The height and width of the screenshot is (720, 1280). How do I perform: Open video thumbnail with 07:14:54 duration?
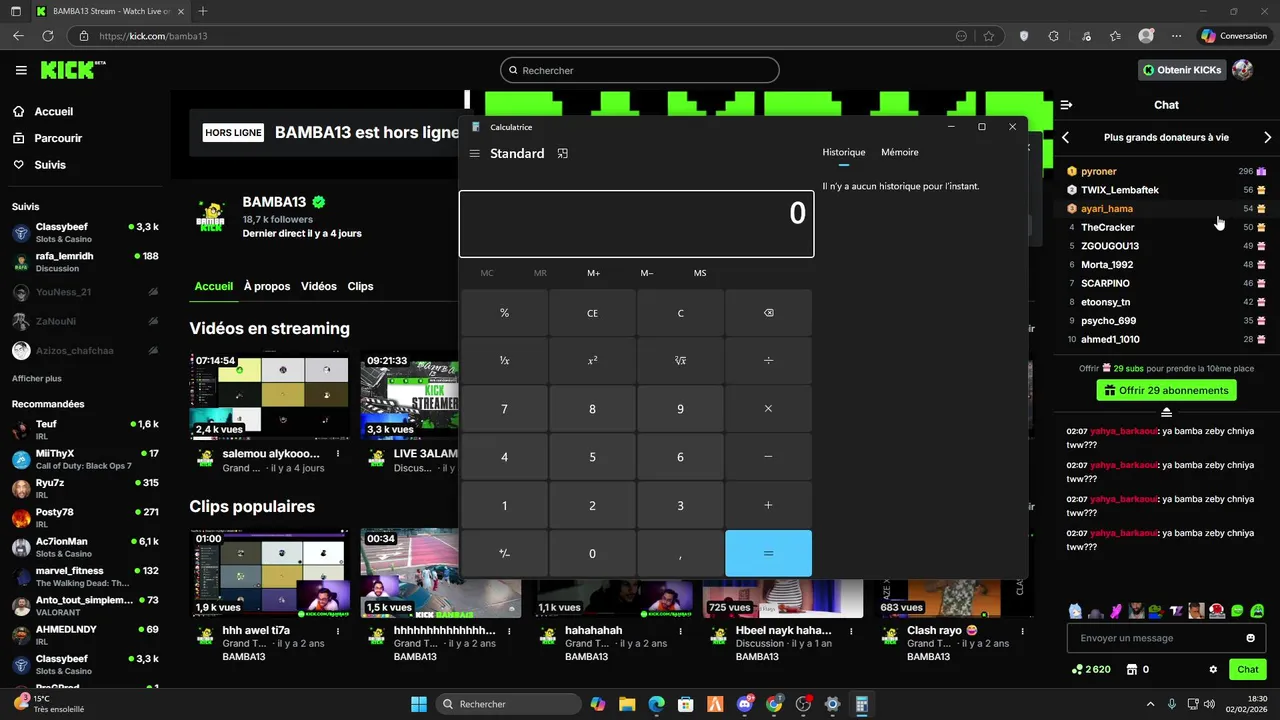[x=270, y=395]
